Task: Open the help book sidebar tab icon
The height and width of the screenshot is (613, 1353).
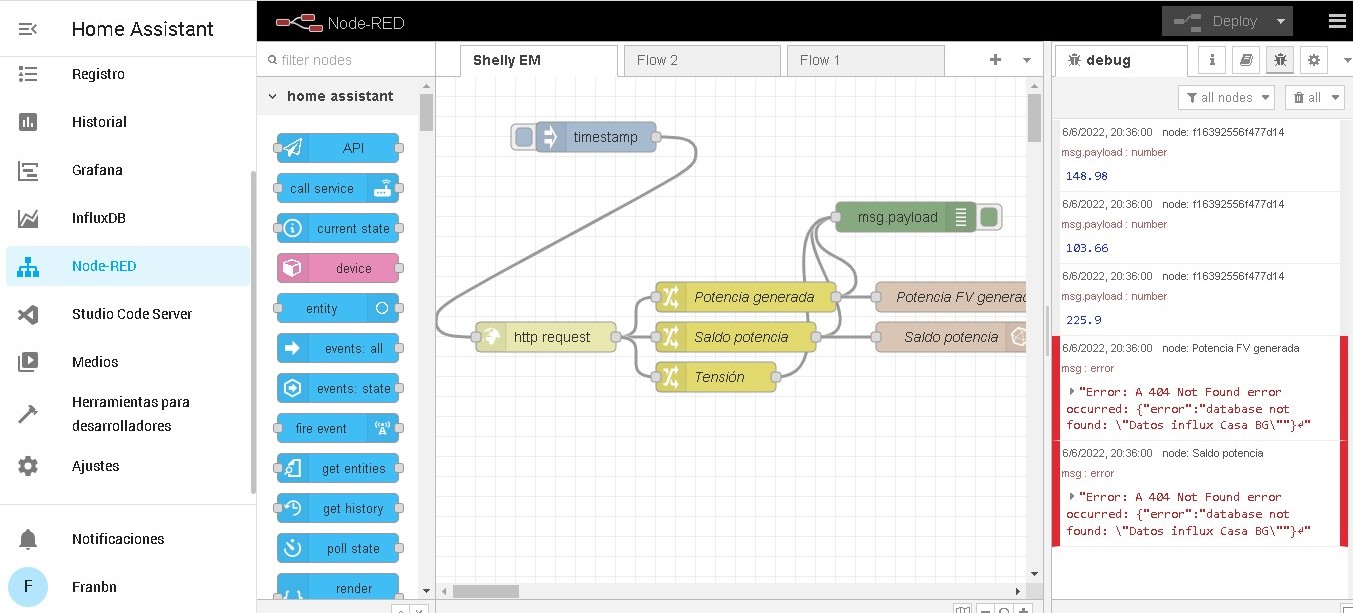Action: coord(1246,60)
